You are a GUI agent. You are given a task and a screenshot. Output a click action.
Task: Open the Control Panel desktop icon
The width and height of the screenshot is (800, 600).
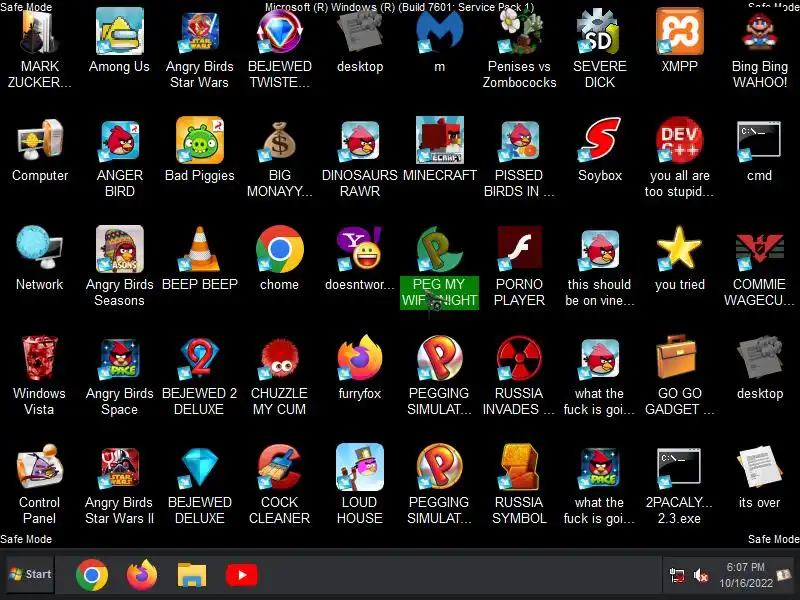click(39, 467)
